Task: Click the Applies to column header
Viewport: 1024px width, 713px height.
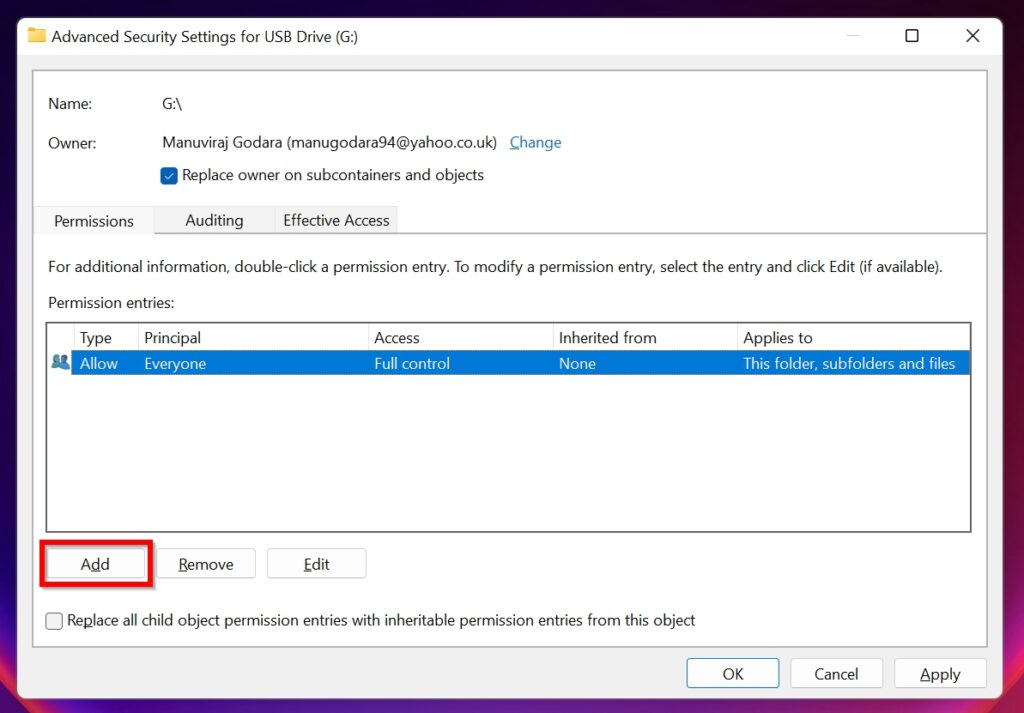Action: point(778,337)
